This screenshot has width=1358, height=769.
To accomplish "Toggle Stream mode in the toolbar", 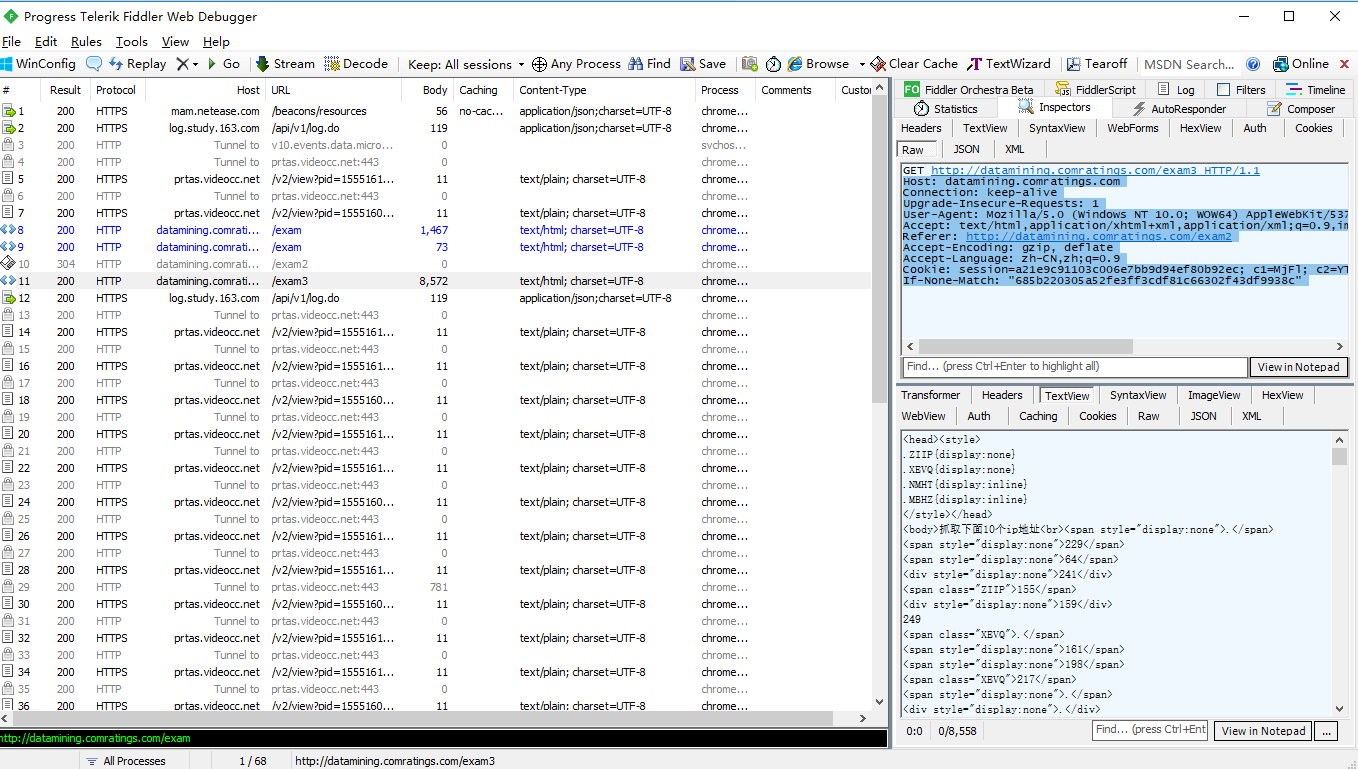I will pos(285,64).
